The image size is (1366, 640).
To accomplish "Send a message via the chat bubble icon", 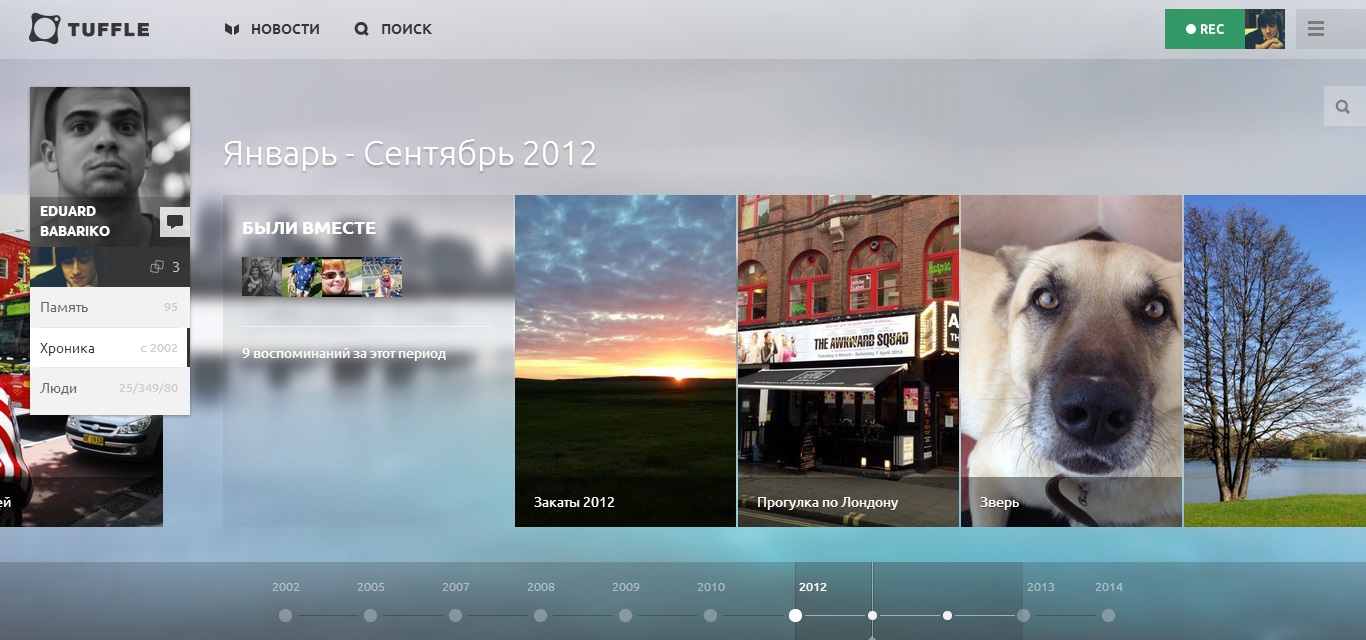I will pos(175,222).
